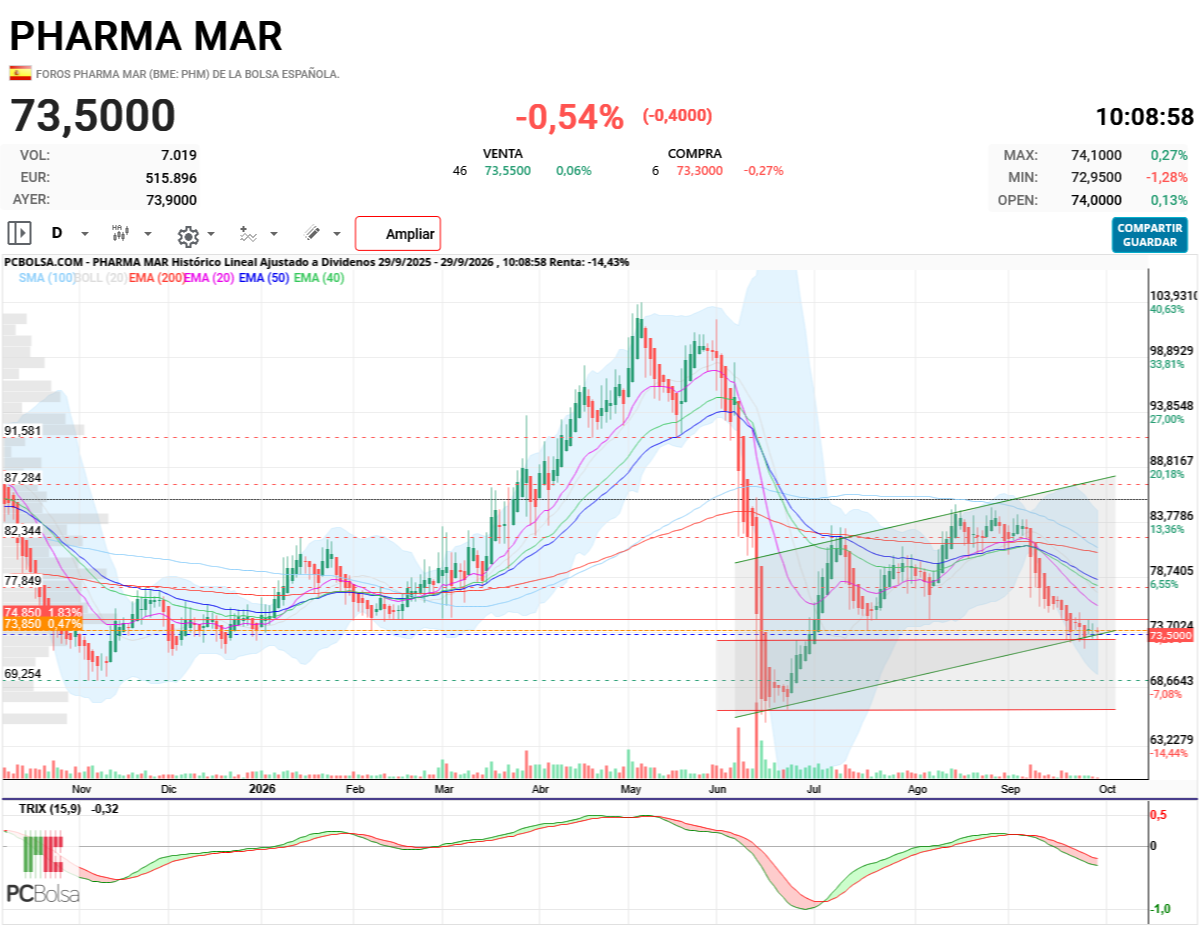This screenshot has height=925, width=1200.
Task: Click the VOL value 7.019
Action: [179, 155]
